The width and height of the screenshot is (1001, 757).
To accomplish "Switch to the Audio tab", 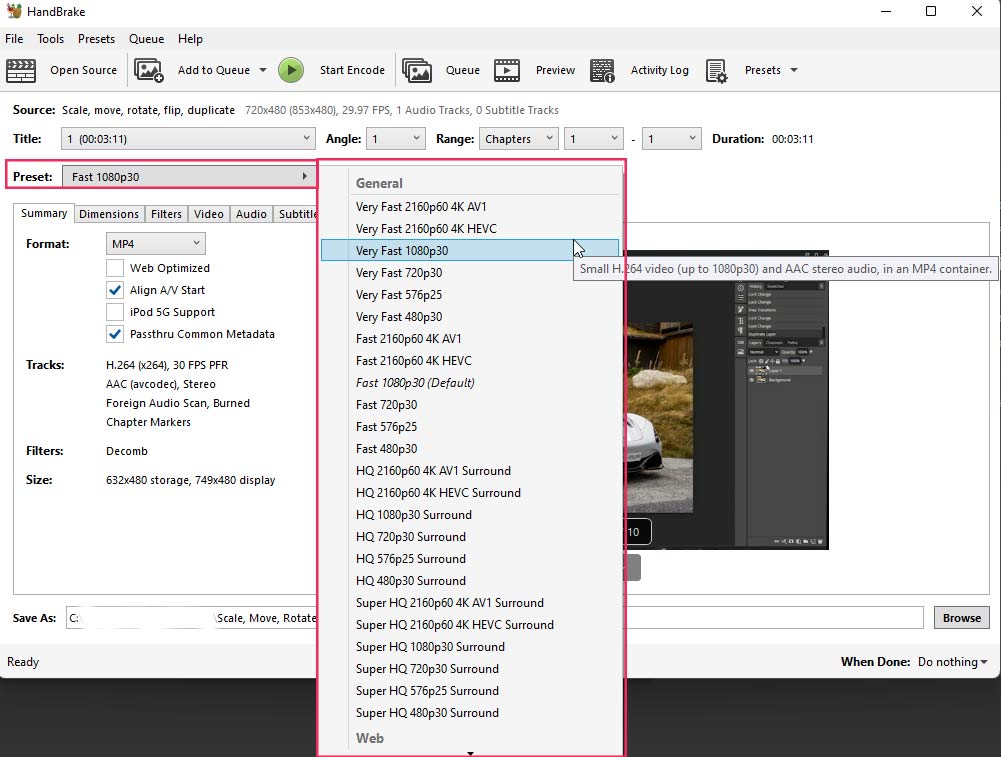I will pyautogui.click(x=252, y=214).
